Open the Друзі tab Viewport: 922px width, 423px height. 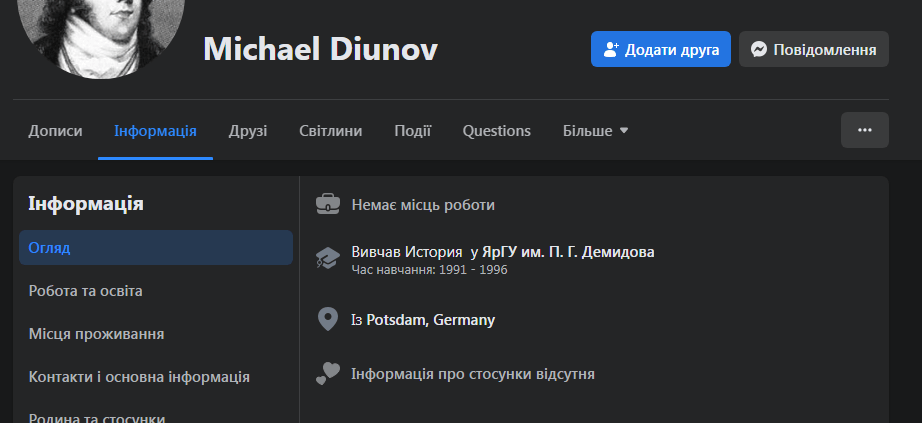tap(248, 131)
